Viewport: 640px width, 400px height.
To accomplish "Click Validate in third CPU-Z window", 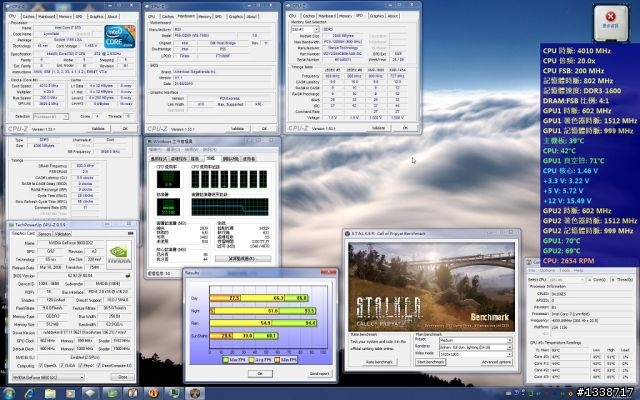I will pos(378,128).
